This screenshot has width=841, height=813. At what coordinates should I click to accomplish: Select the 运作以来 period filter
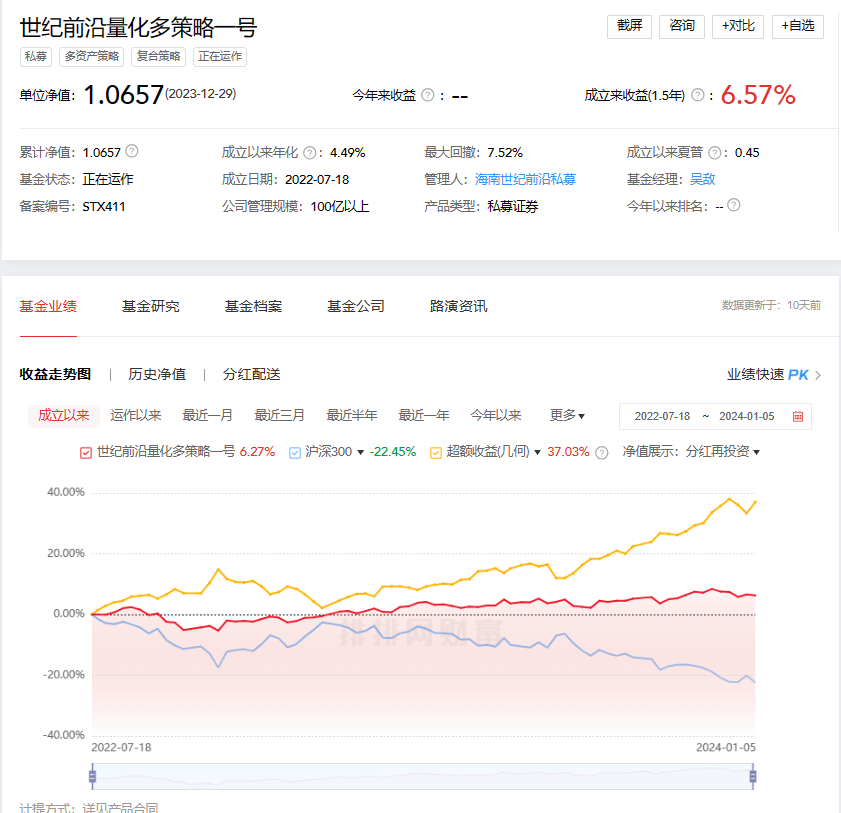tap(136, 416)
